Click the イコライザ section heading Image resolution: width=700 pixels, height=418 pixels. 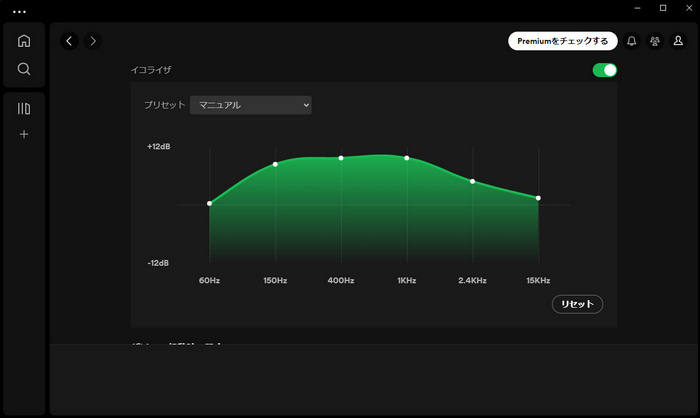151,70
